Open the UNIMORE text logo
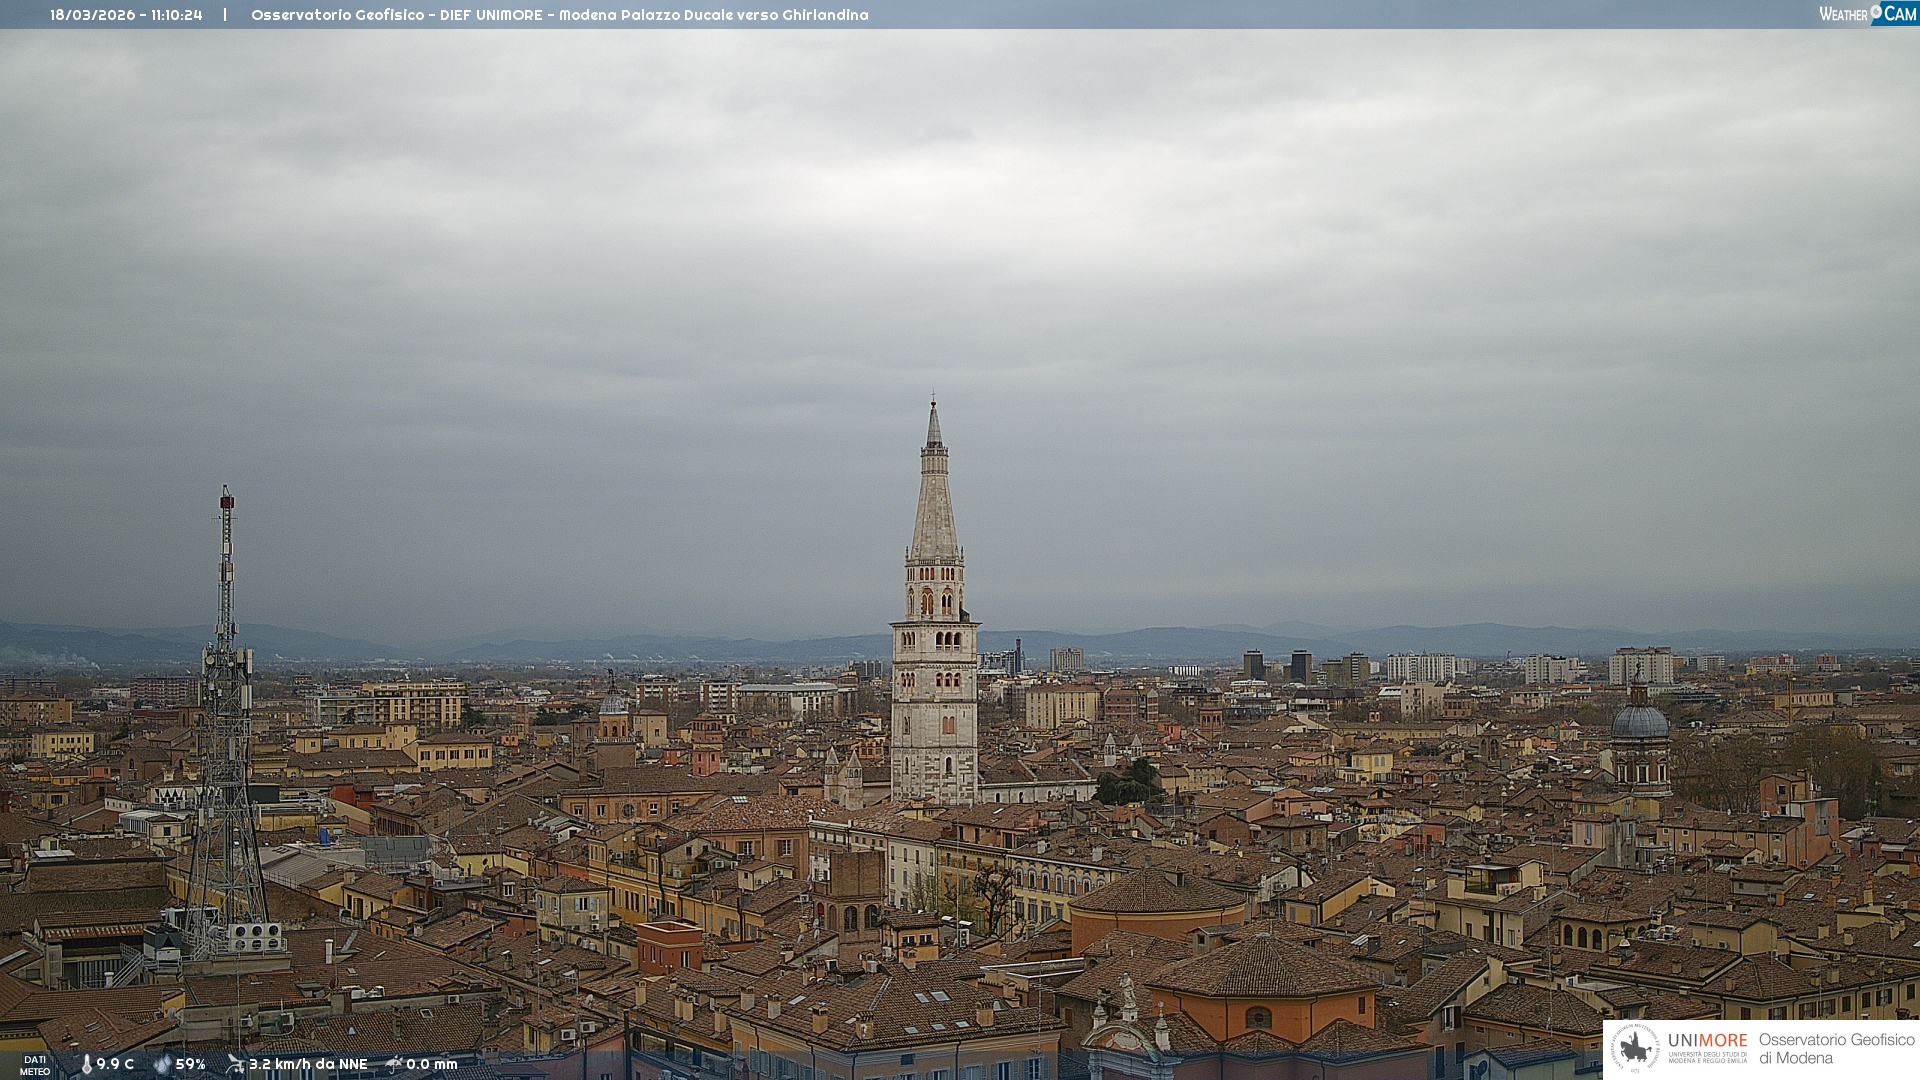1920x1080 pixels. pos(1707,1041)
